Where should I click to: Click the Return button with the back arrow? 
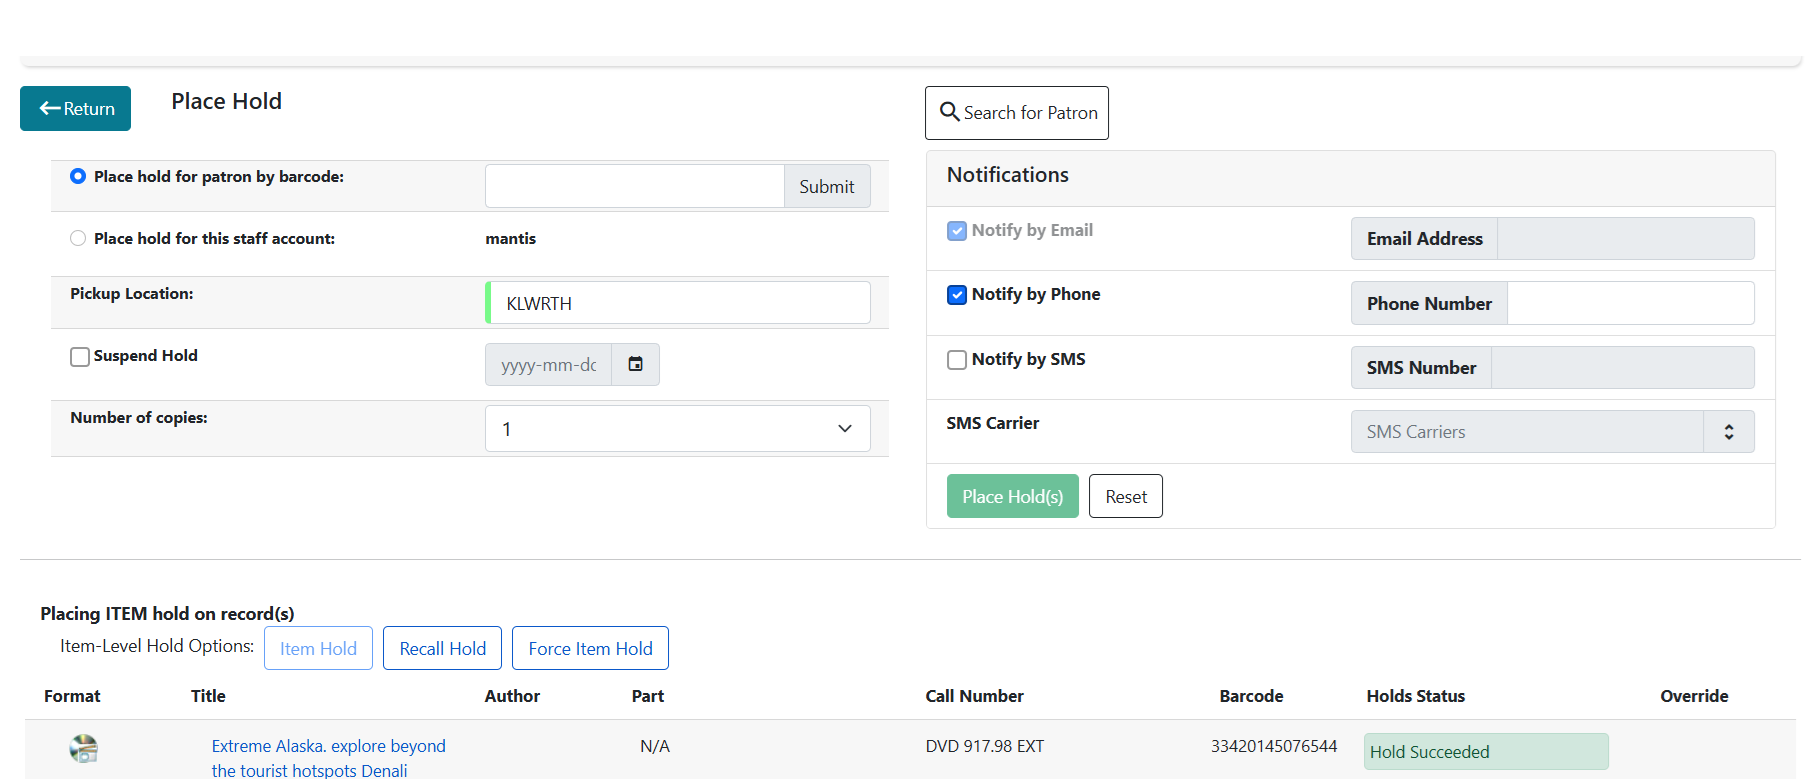click(x=76, y=109)
